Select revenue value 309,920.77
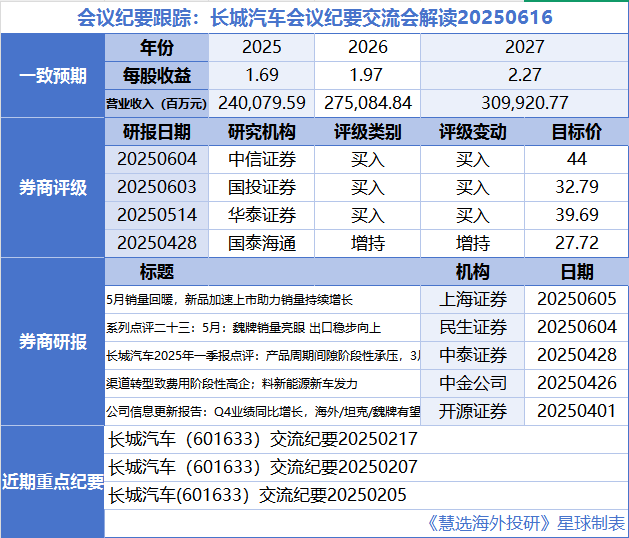Screen dimensions: 629x538 tap(524, 104)
